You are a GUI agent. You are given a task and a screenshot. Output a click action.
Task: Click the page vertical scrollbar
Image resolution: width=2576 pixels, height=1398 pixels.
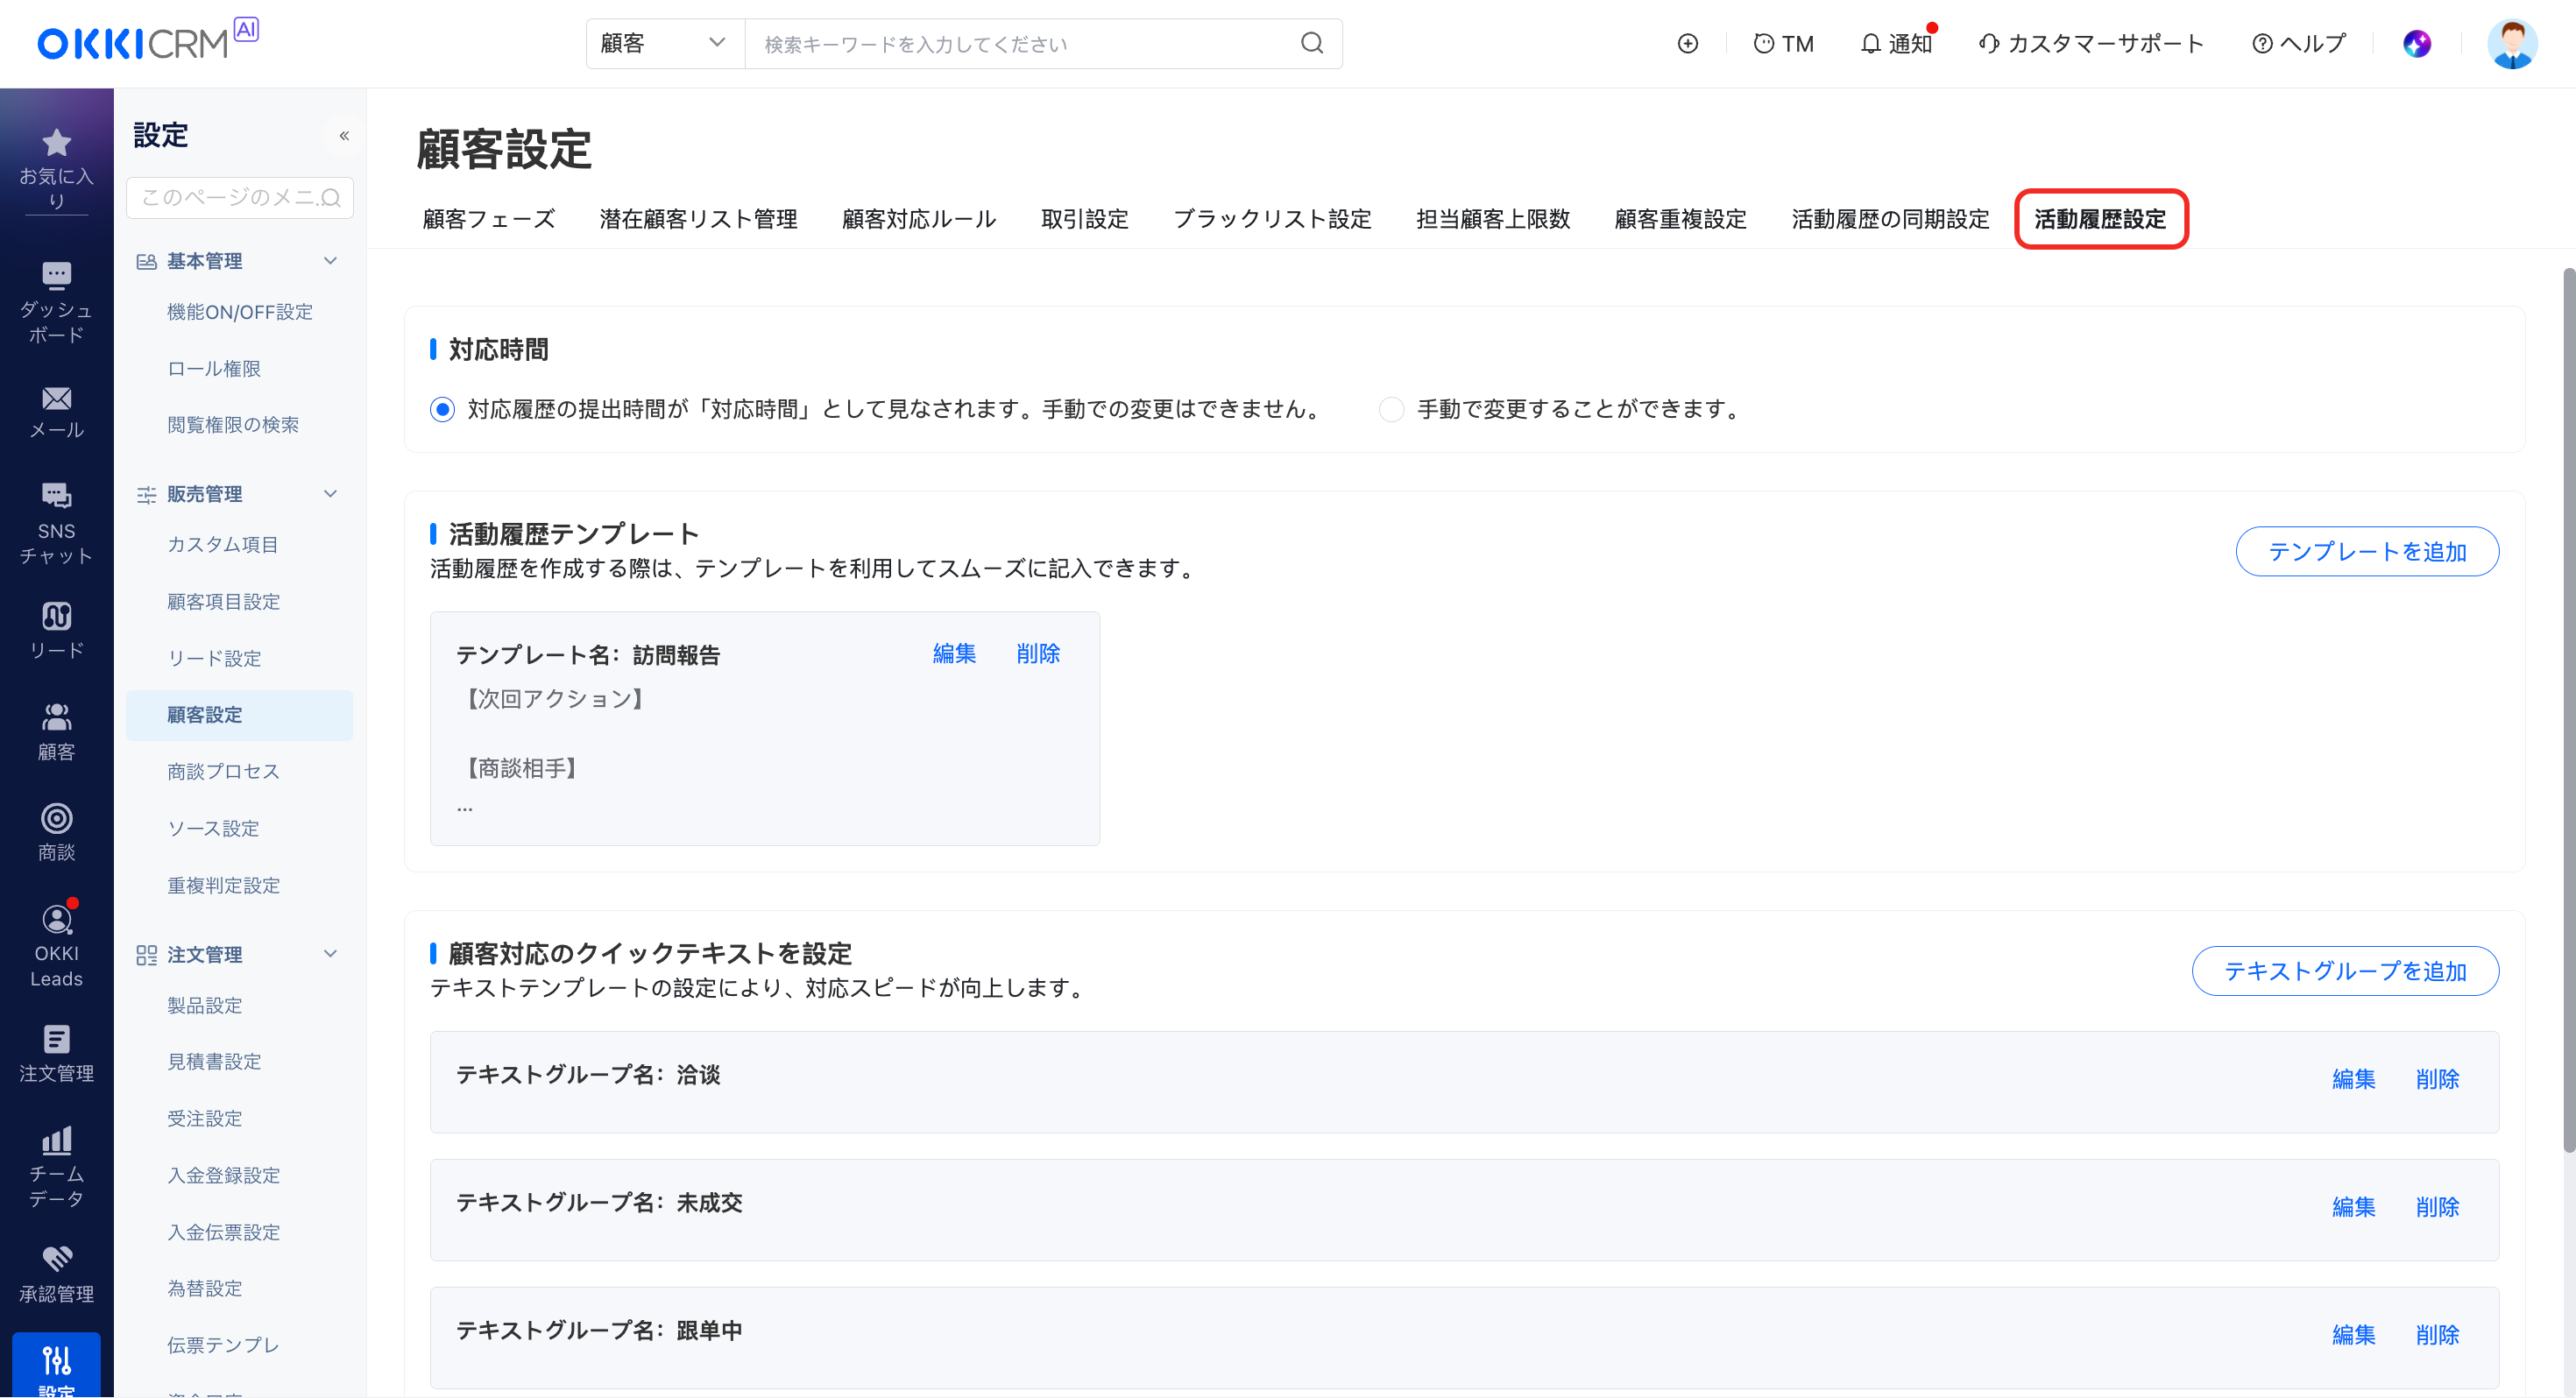tap(2568, 710)
